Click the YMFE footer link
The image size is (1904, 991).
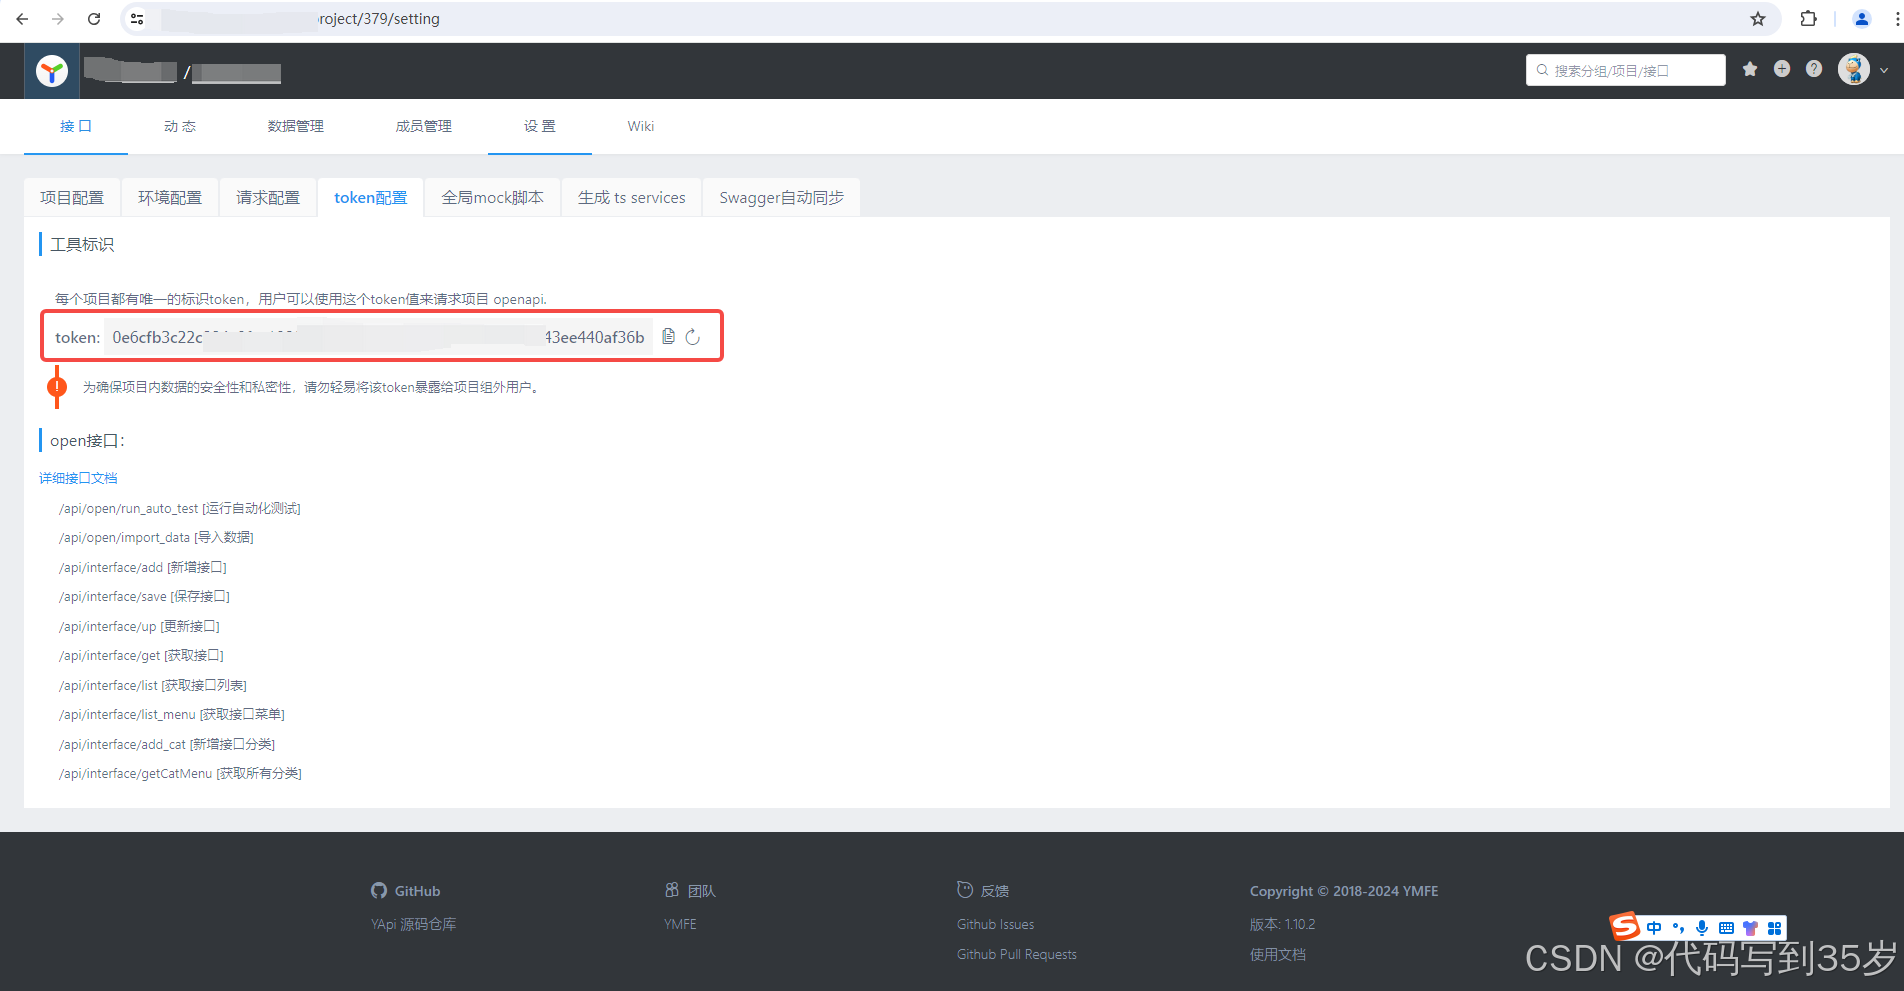point(680,924)
